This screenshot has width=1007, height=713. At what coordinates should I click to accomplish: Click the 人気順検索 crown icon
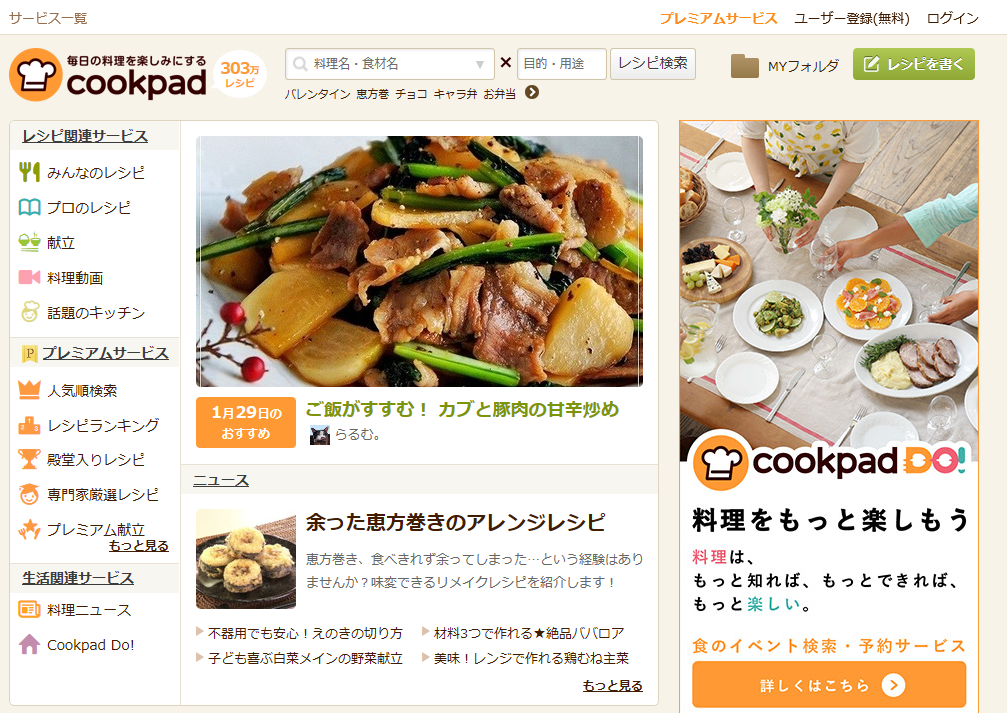[29, 390]
